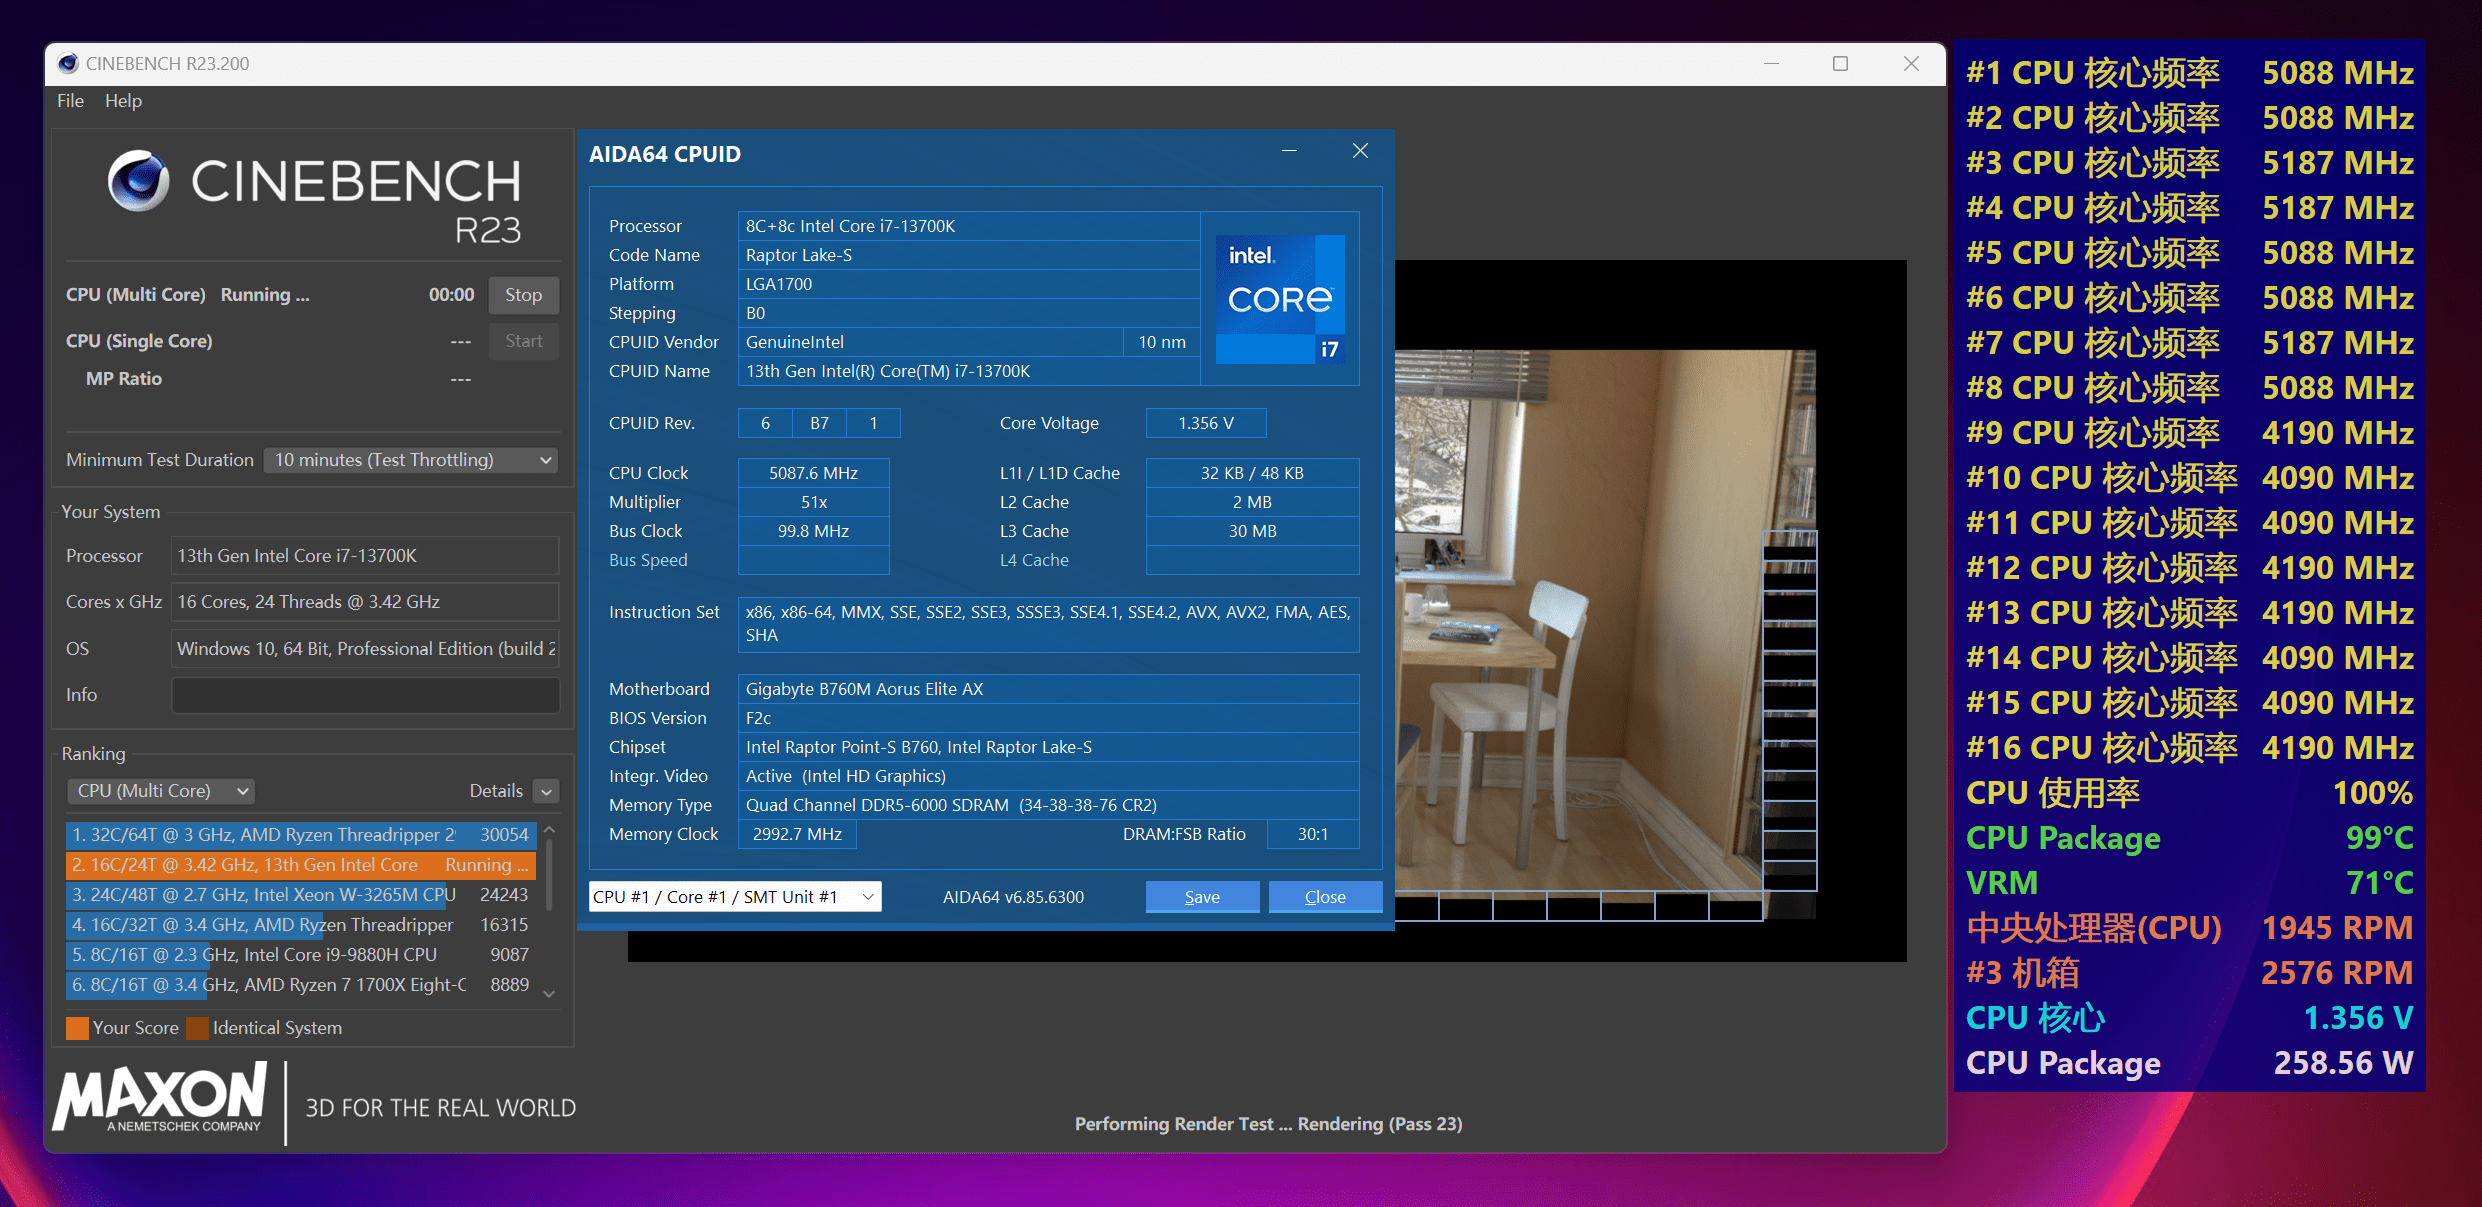Viewport: 2482px width, 1207px height.
Task: Click the Core Voltage value 1.356 V
Action: (1206, 423)
